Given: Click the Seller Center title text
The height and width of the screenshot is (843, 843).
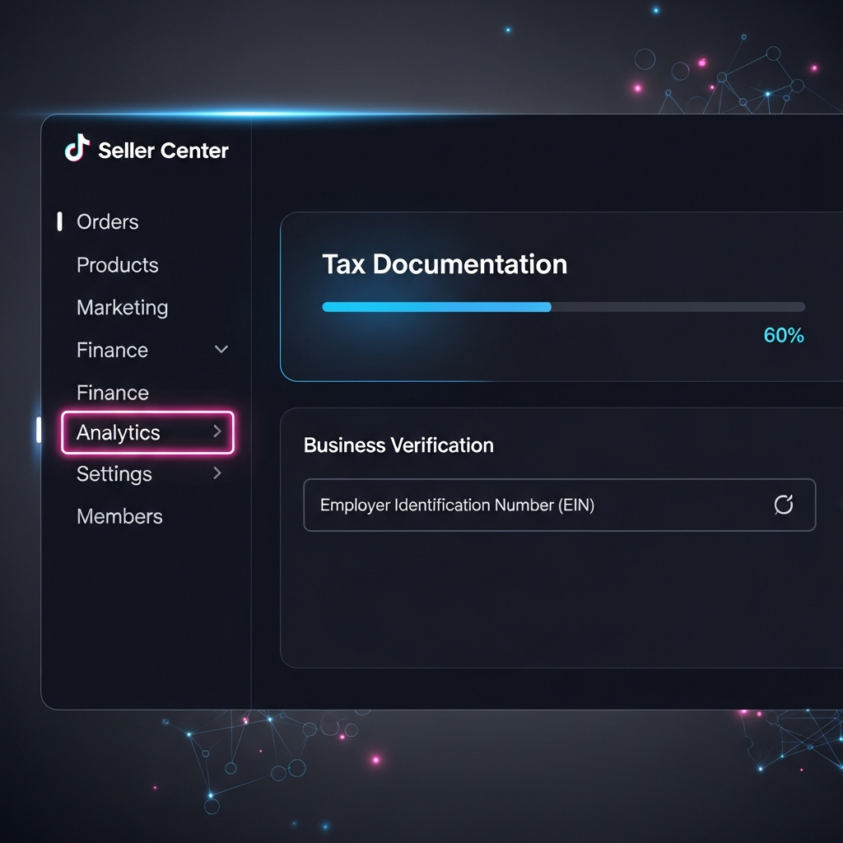Looking at the screenshot, I should pyautogui.click(x=163, y=151).
